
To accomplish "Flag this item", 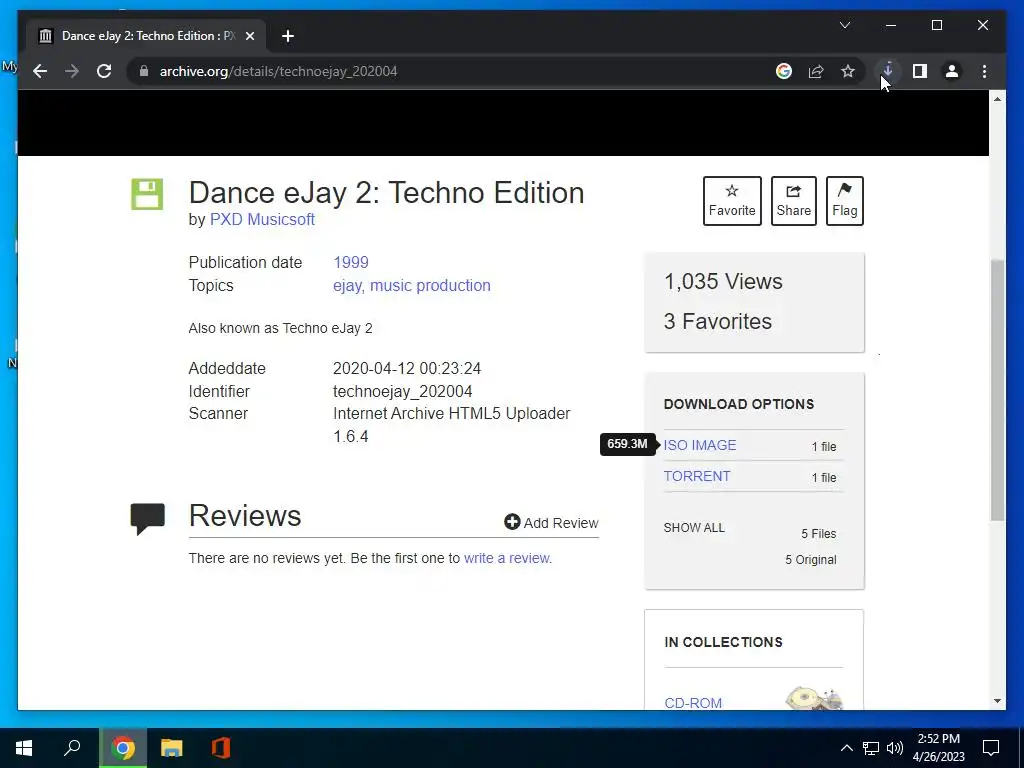I will pos(844,200).
